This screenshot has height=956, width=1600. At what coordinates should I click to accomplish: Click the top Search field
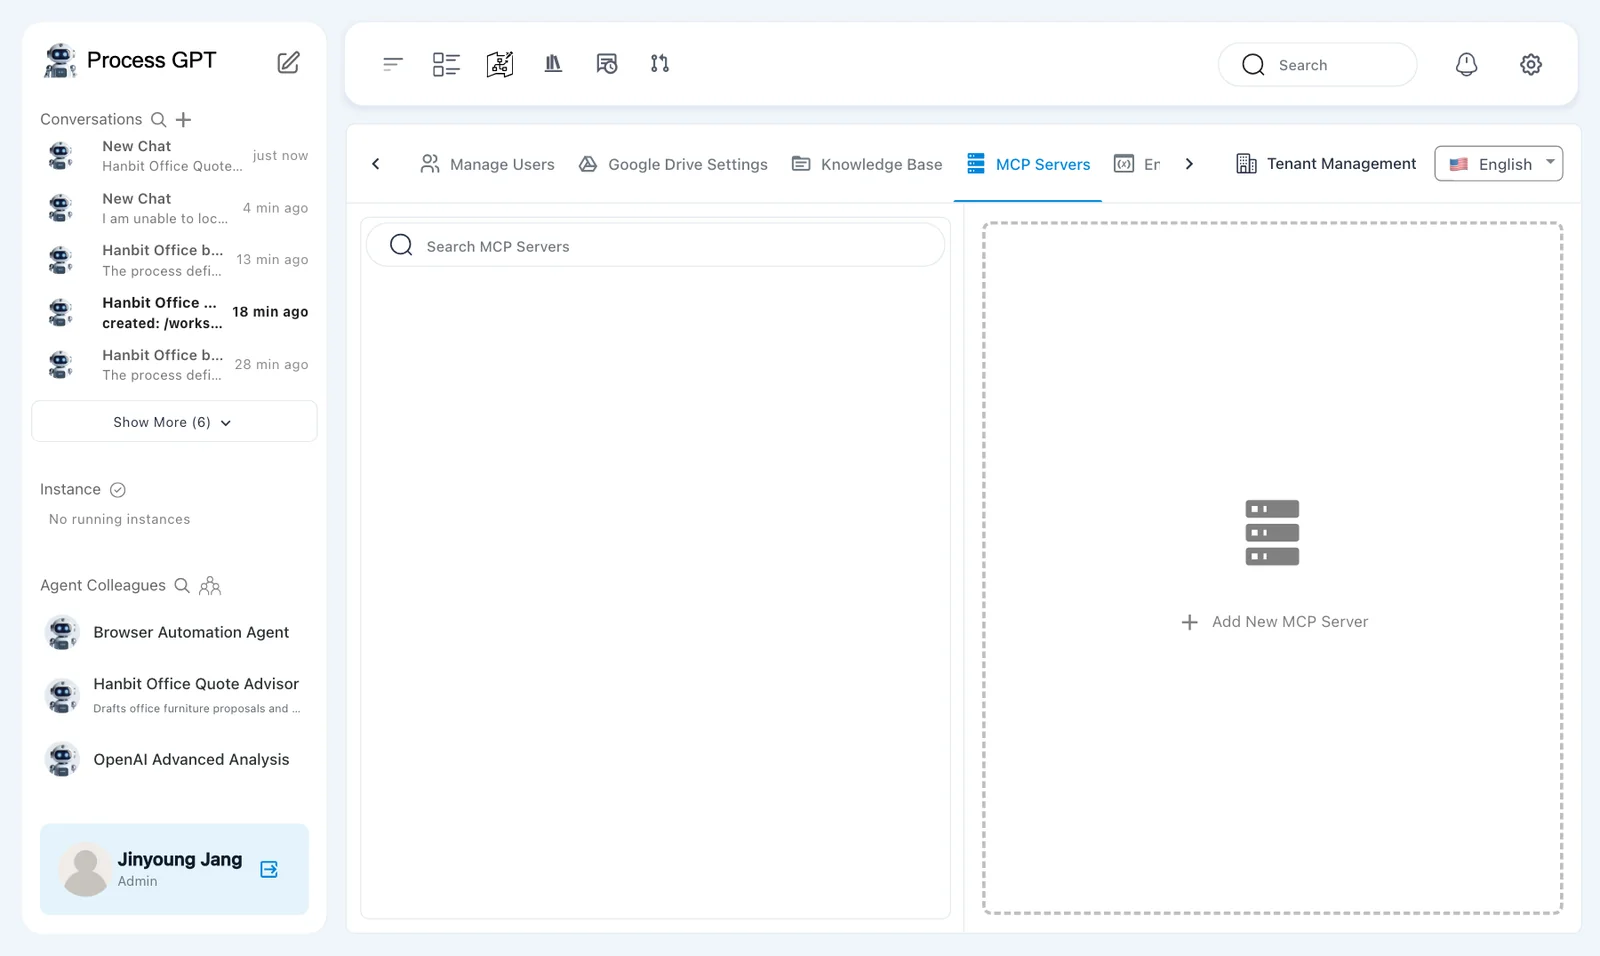tap(1317, 65)
